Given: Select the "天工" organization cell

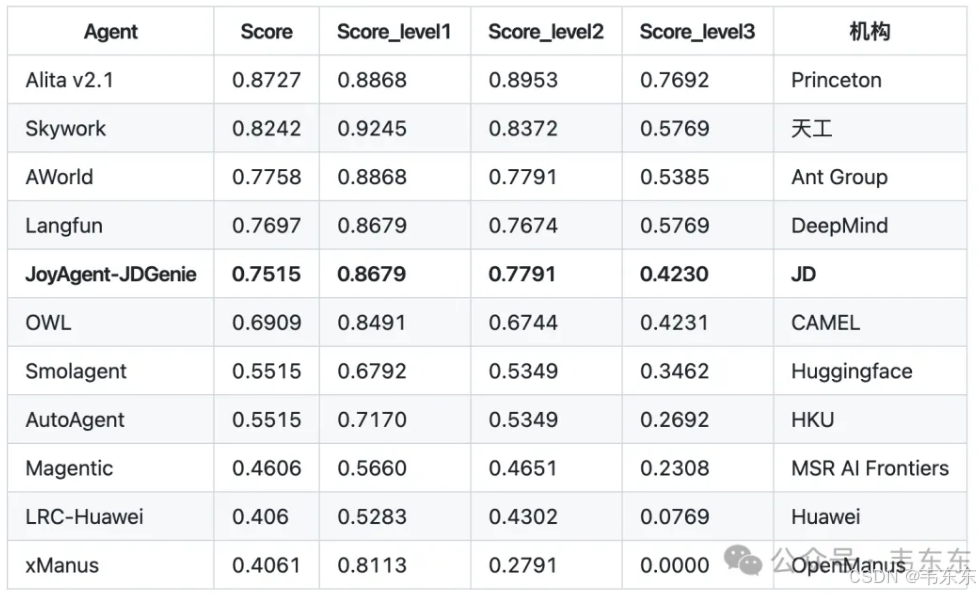Looking at the screenshot, I should (x=811, y=129).
